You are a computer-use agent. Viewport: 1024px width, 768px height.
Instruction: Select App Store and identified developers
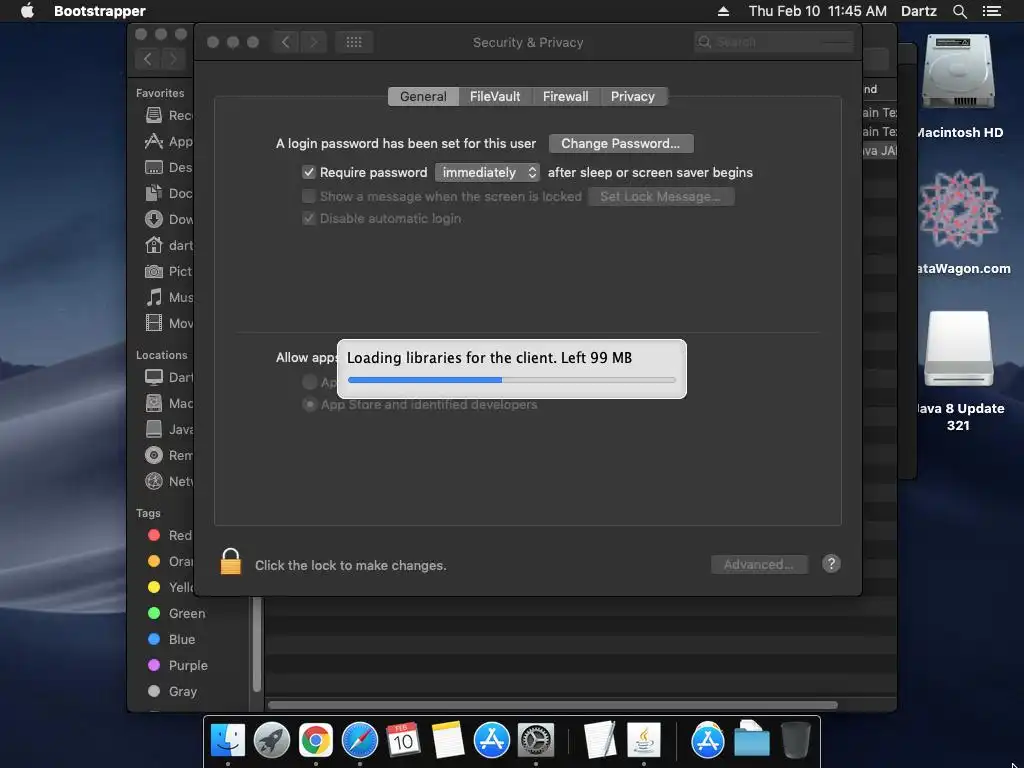click(309, 404)
